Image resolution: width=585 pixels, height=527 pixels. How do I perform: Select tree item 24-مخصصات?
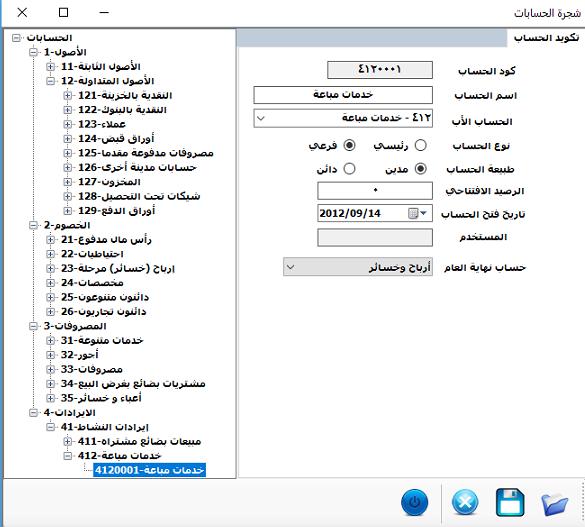click(x=92, y=283)
